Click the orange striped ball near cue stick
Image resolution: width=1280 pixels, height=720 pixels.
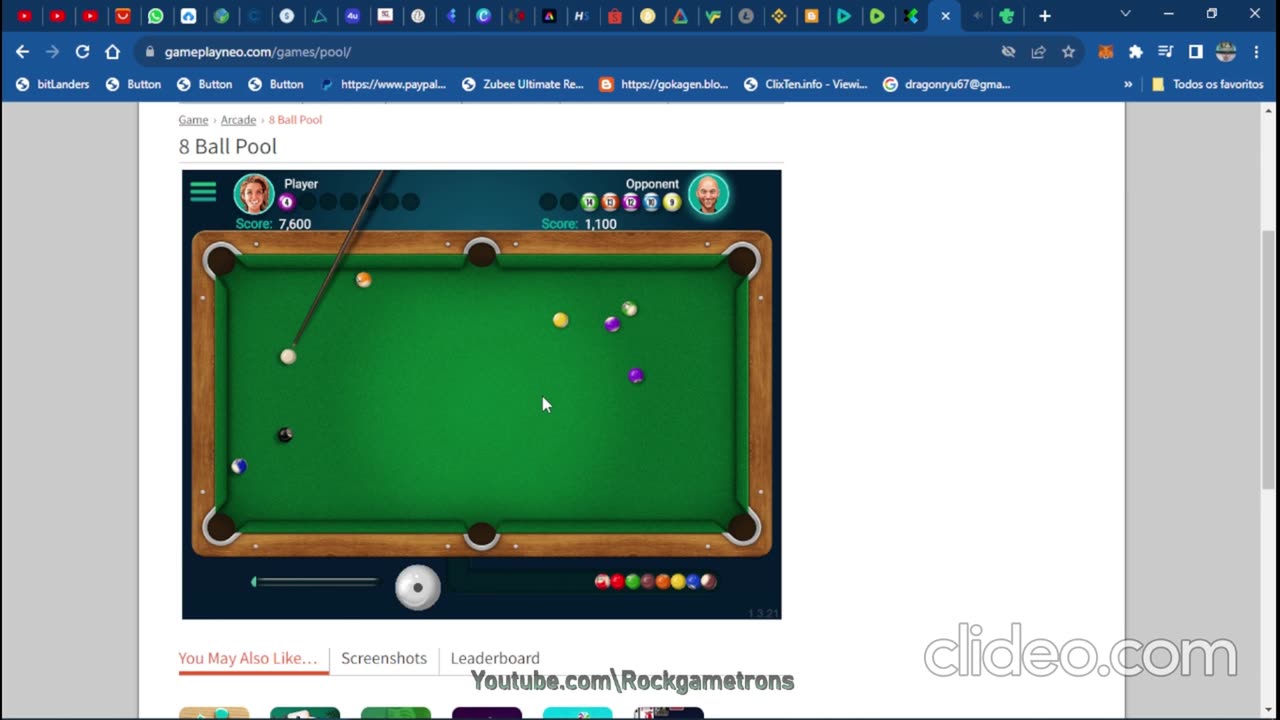click(x=364, y=280)
